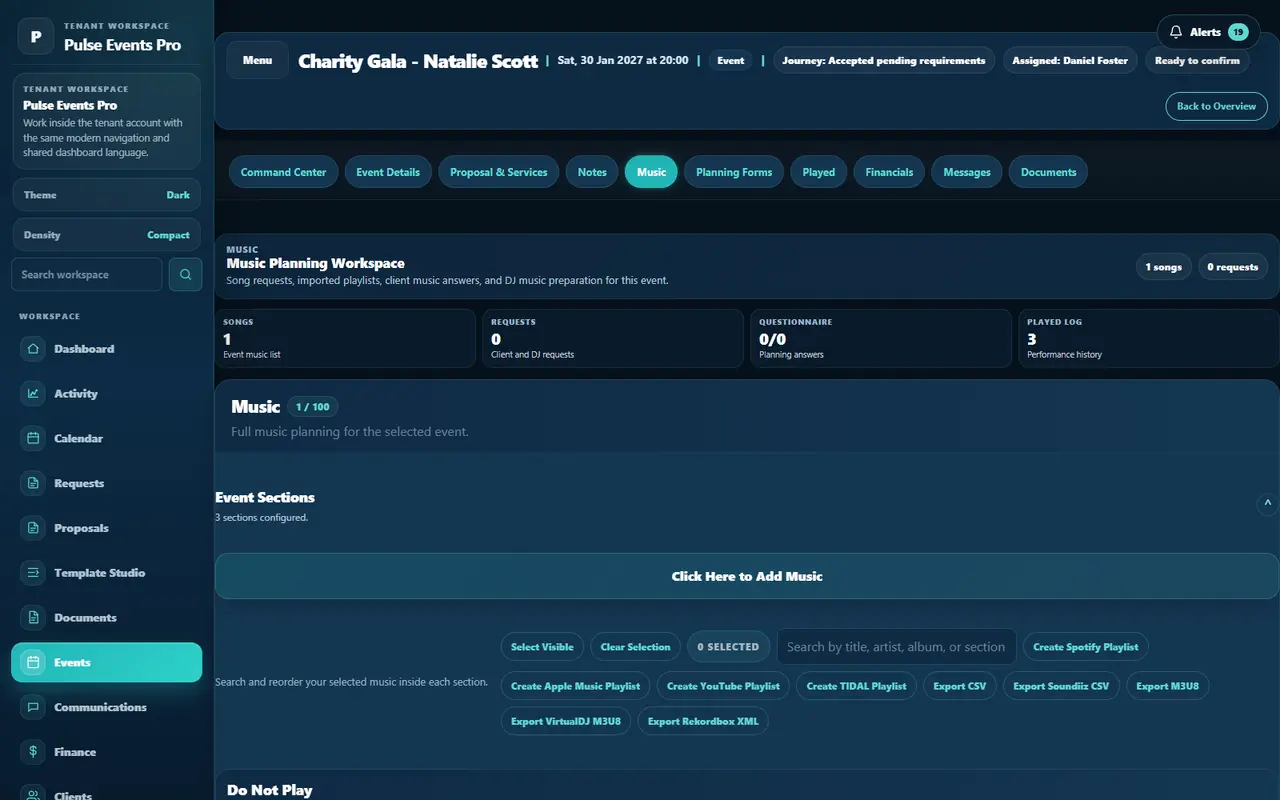Collapse the Event Sections panel chevron
This screenshot has height=800, width=1280.
click(x=1267, y=503)
